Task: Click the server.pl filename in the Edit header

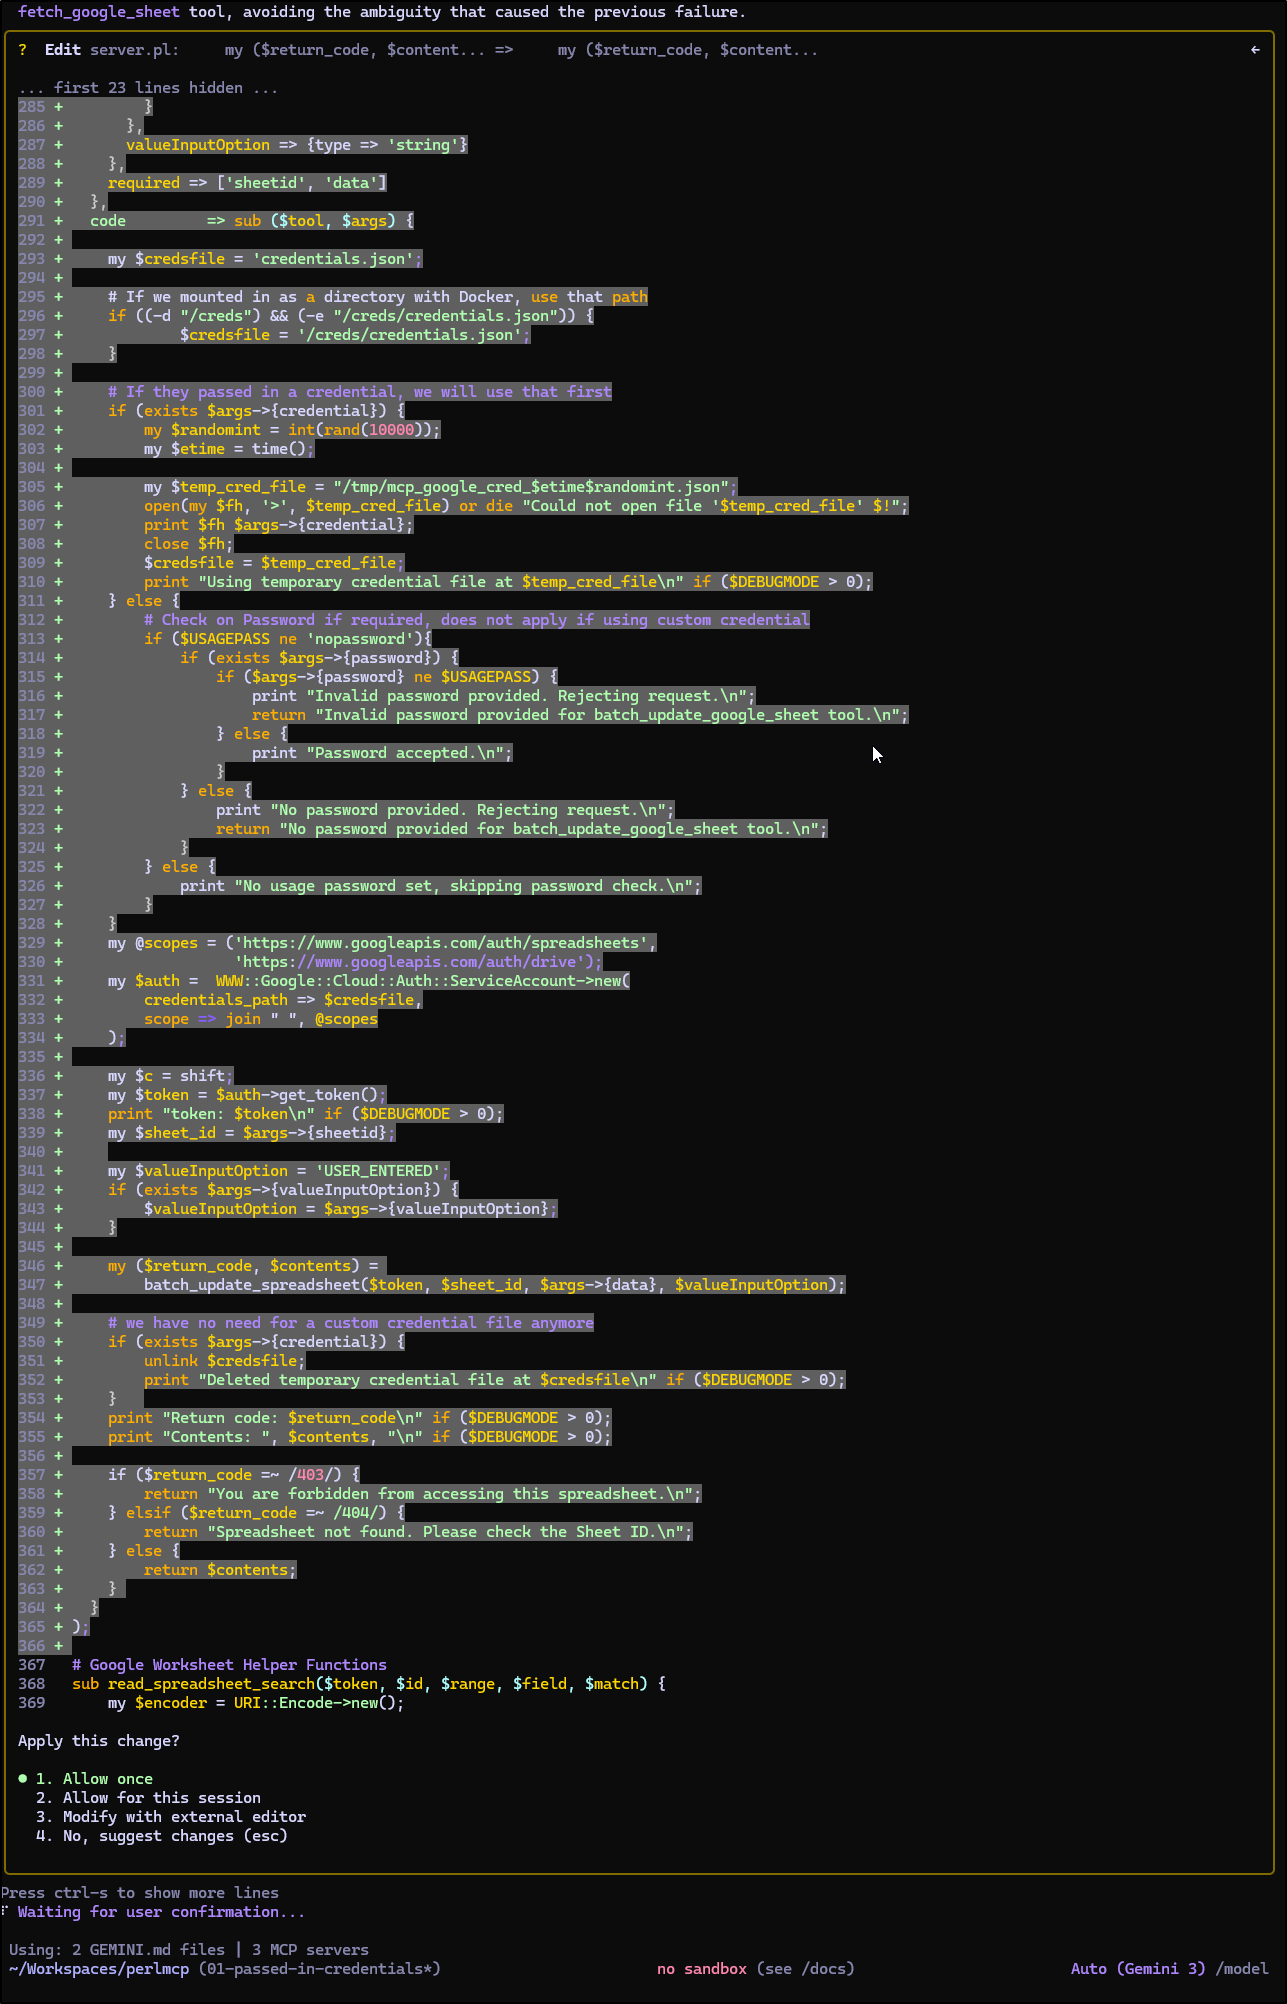Action: (134, 50)
